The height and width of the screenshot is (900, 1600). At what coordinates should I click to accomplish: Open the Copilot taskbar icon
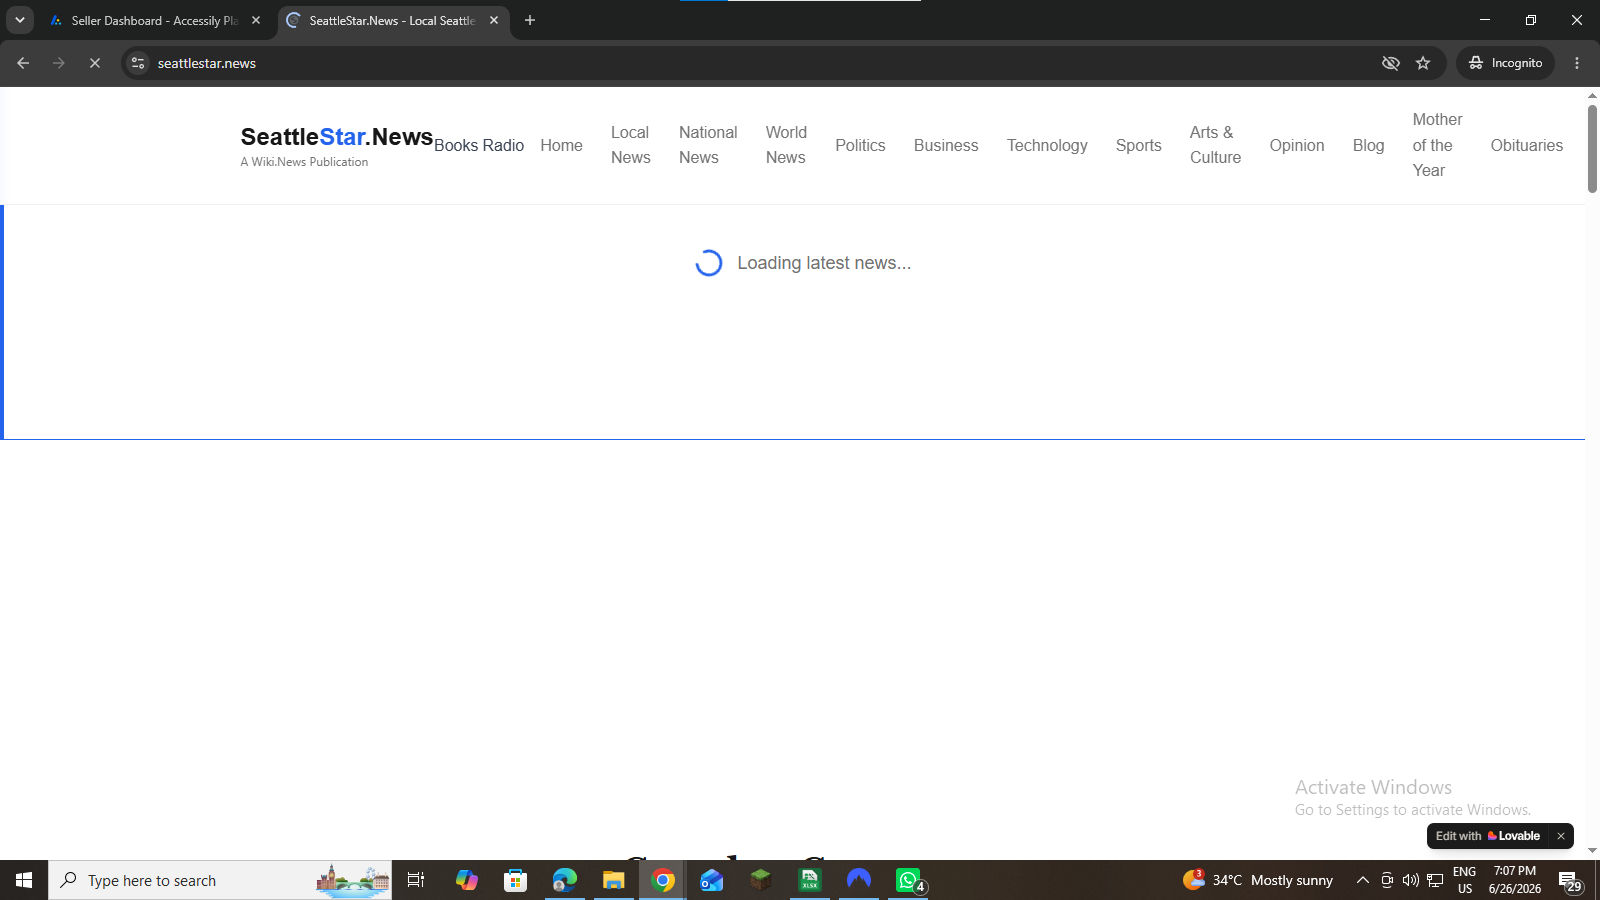click(x=466, y=880)
